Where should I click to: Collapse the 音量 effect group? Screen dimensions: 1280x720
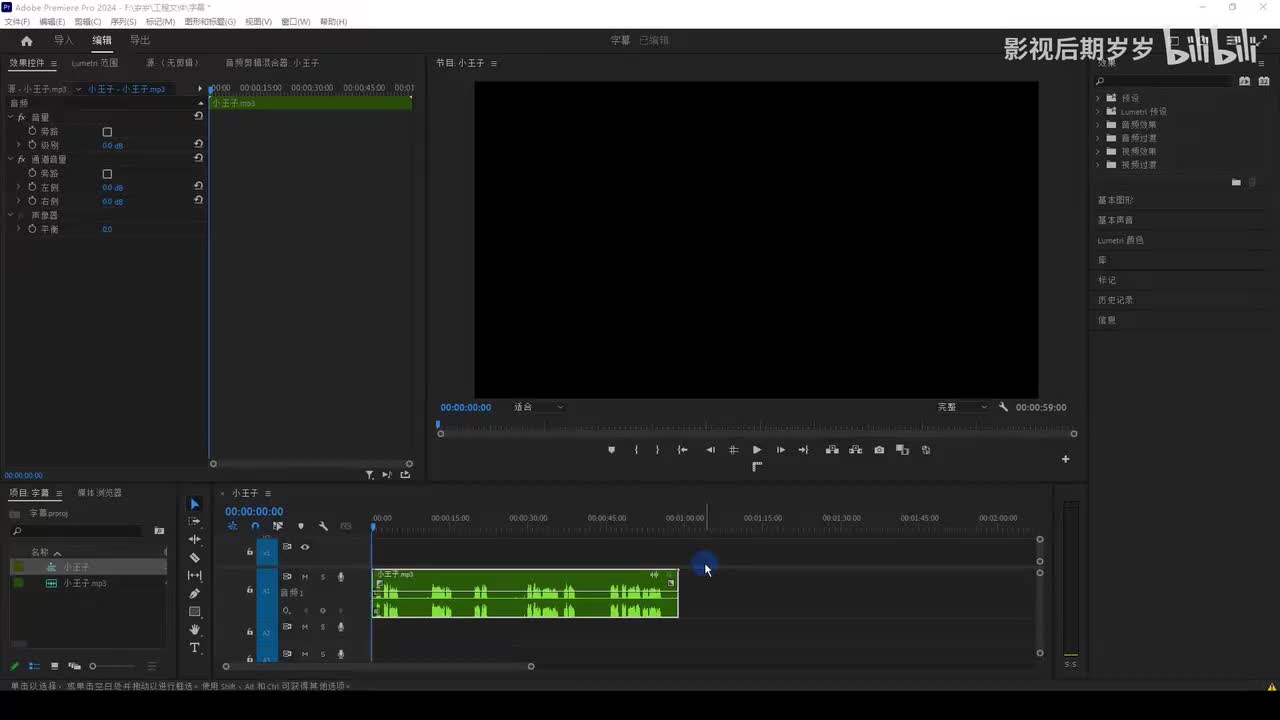[10, 117]
